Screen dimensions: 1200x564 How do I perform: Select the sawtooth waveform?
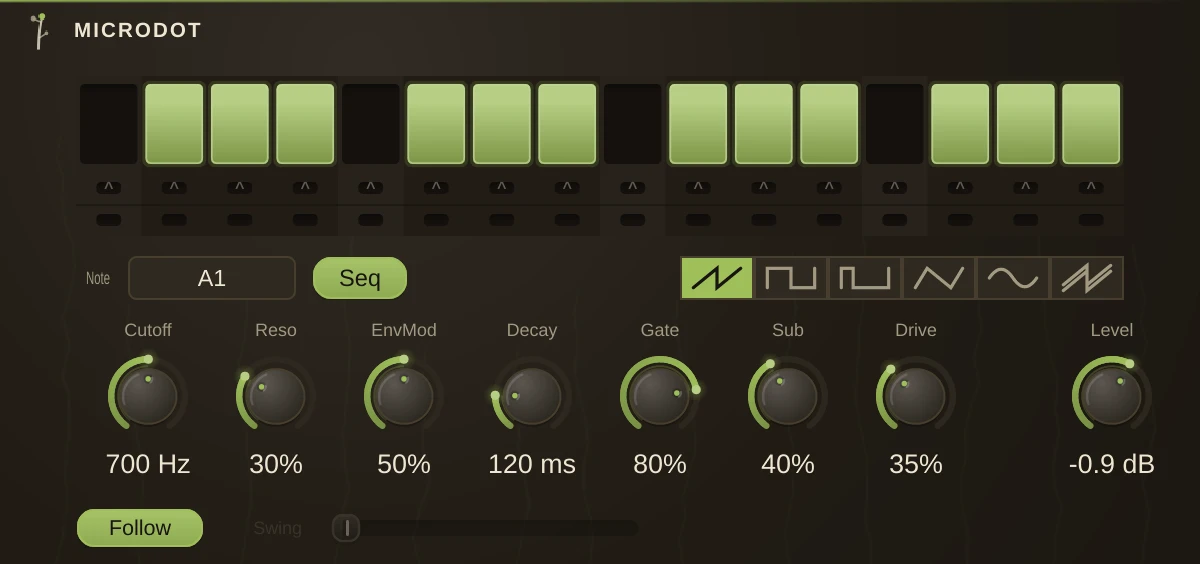[717, 278]
